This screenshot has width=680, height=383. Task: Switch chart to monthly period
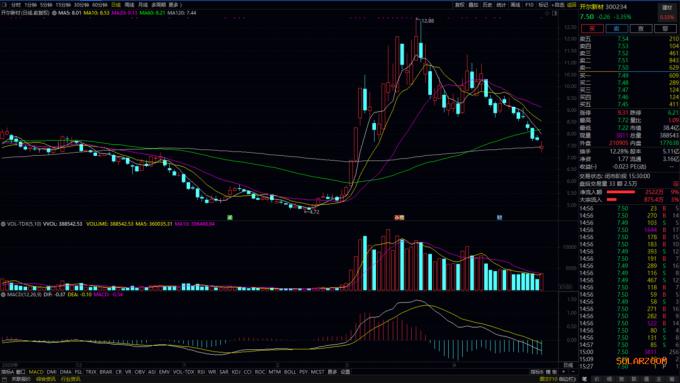click(x=143, y=5)
